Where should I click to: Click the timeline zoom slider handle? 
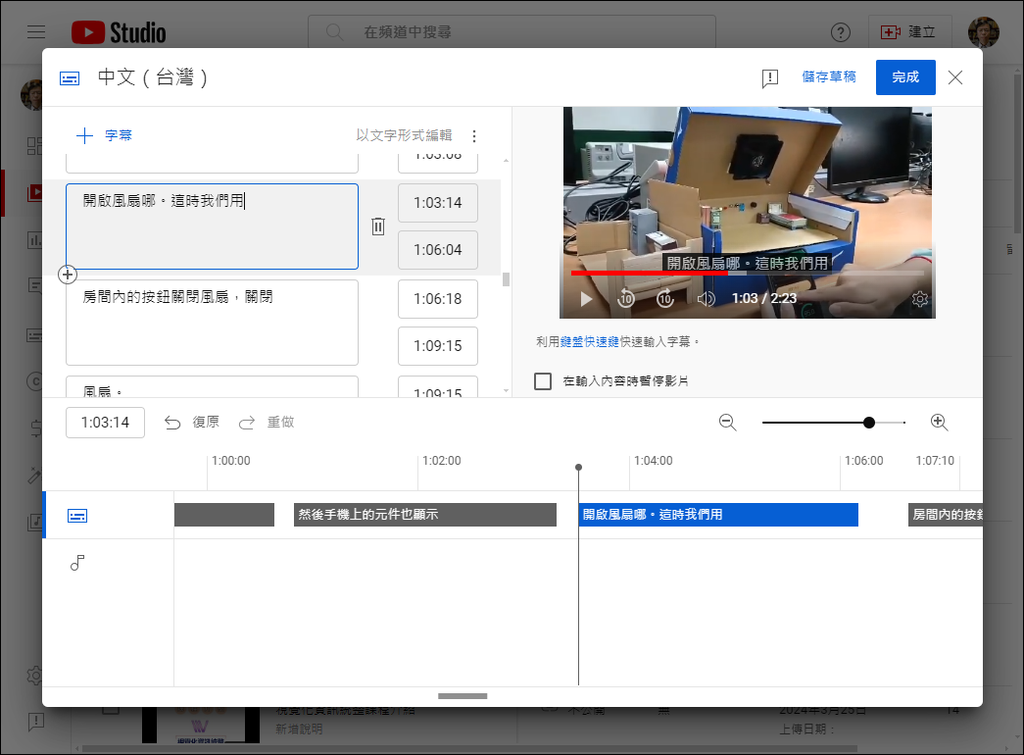[869, 423]
